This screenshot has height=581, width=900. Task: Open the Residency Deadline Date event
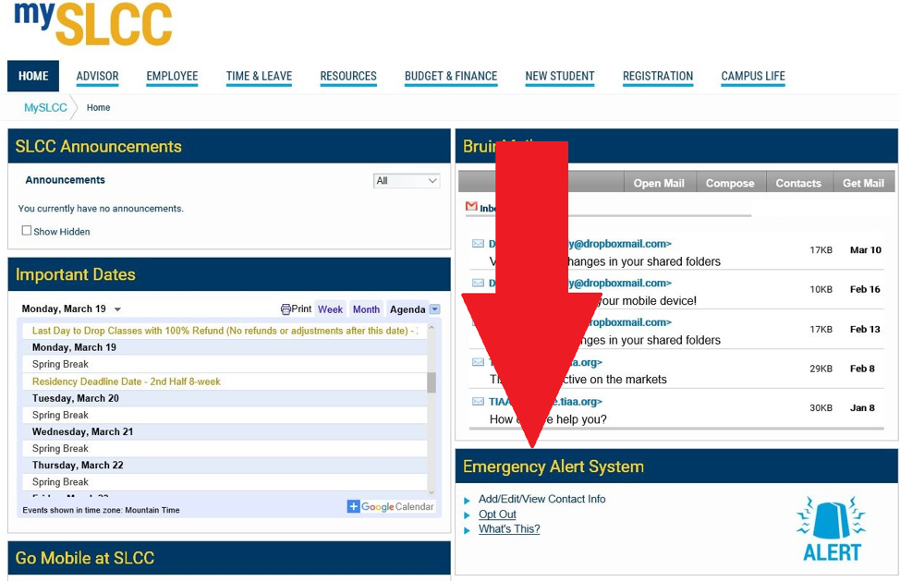point(225,381)
